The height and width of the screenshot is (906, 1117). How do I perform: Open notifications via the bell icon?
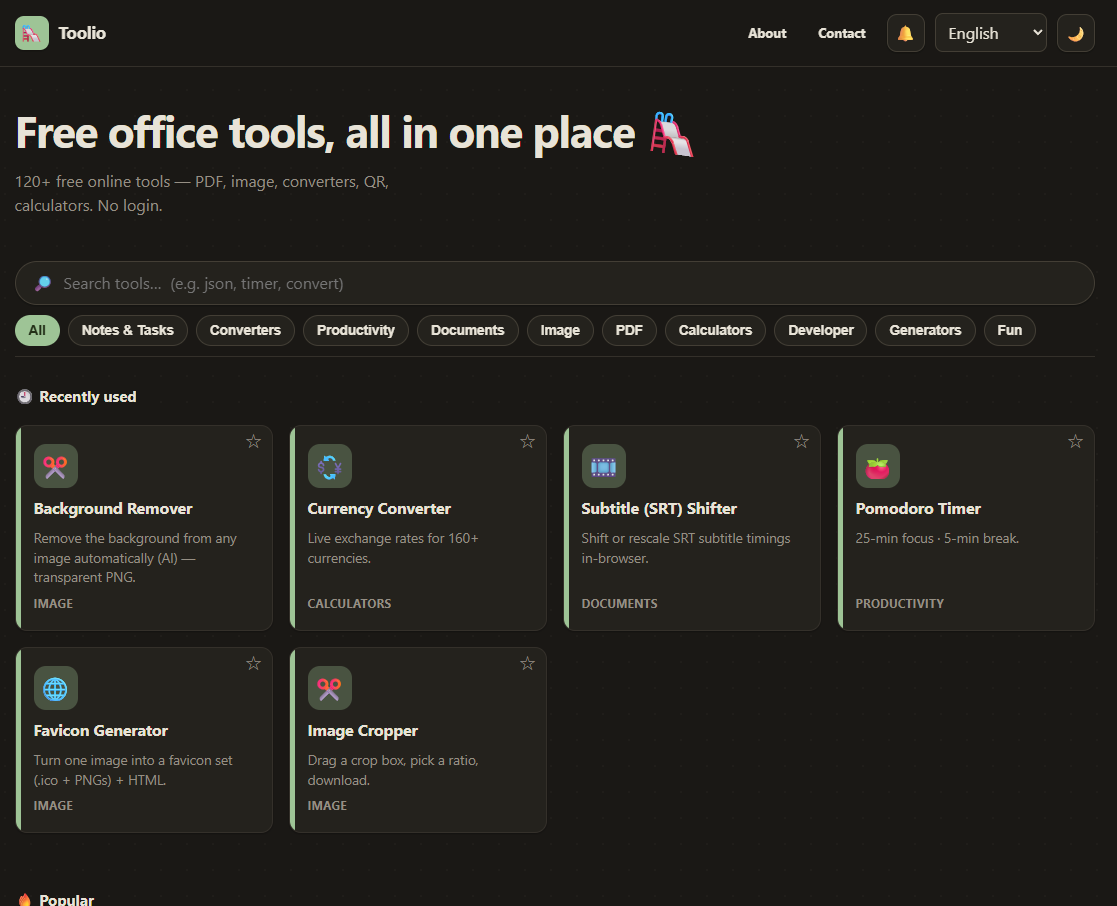click(905, 33)
